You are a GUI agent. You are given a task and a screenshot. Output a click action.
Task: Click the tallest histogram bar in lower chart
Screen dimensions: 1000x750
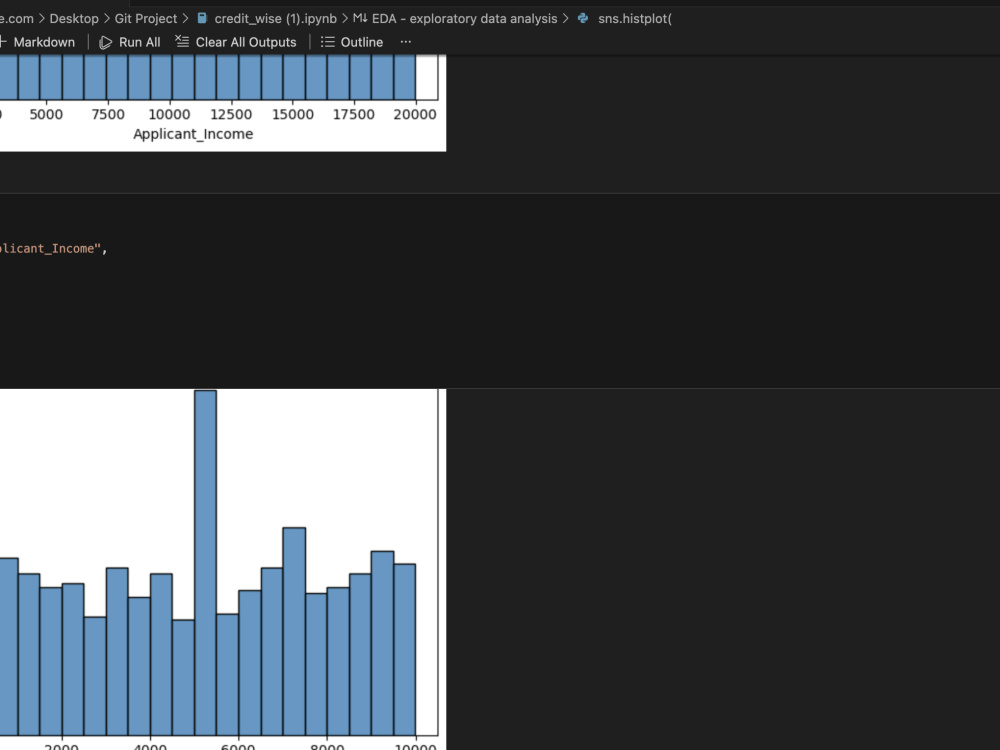coord(205,562)
